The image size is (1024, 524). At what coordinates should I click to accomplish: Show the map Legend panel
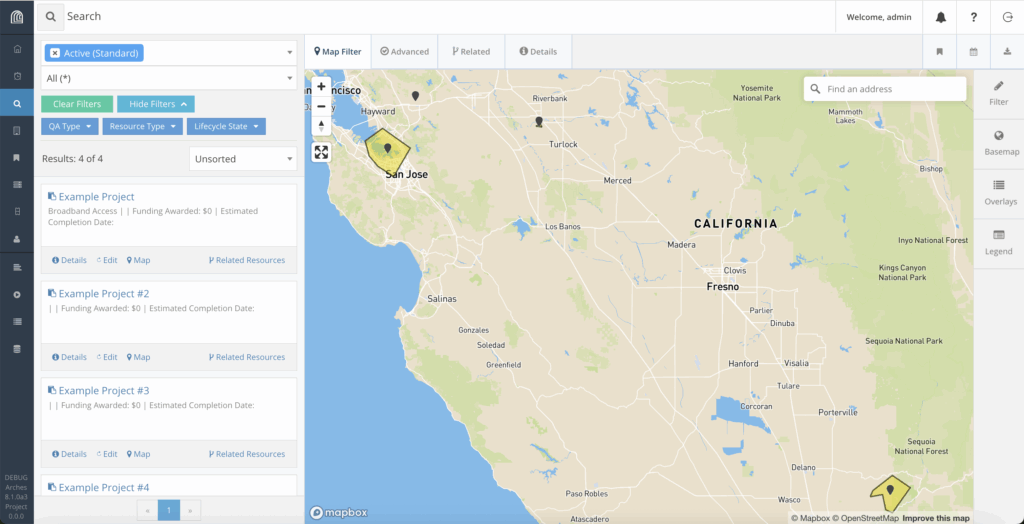coord(998,241)
